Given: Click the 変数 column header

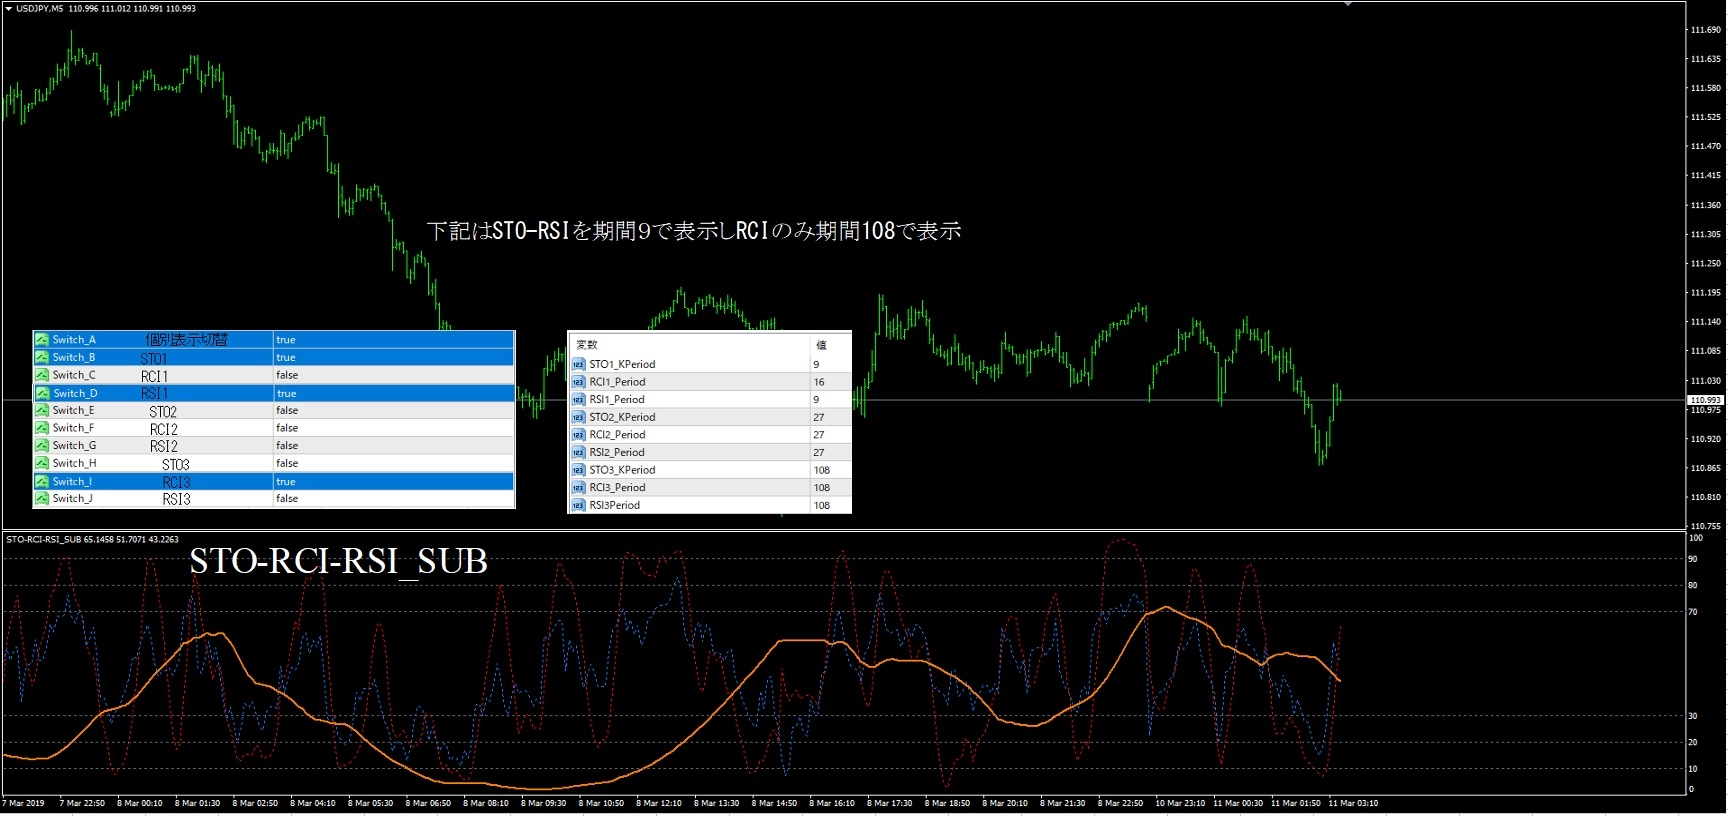Looking at the screenshot, I should tap(587, 345).
